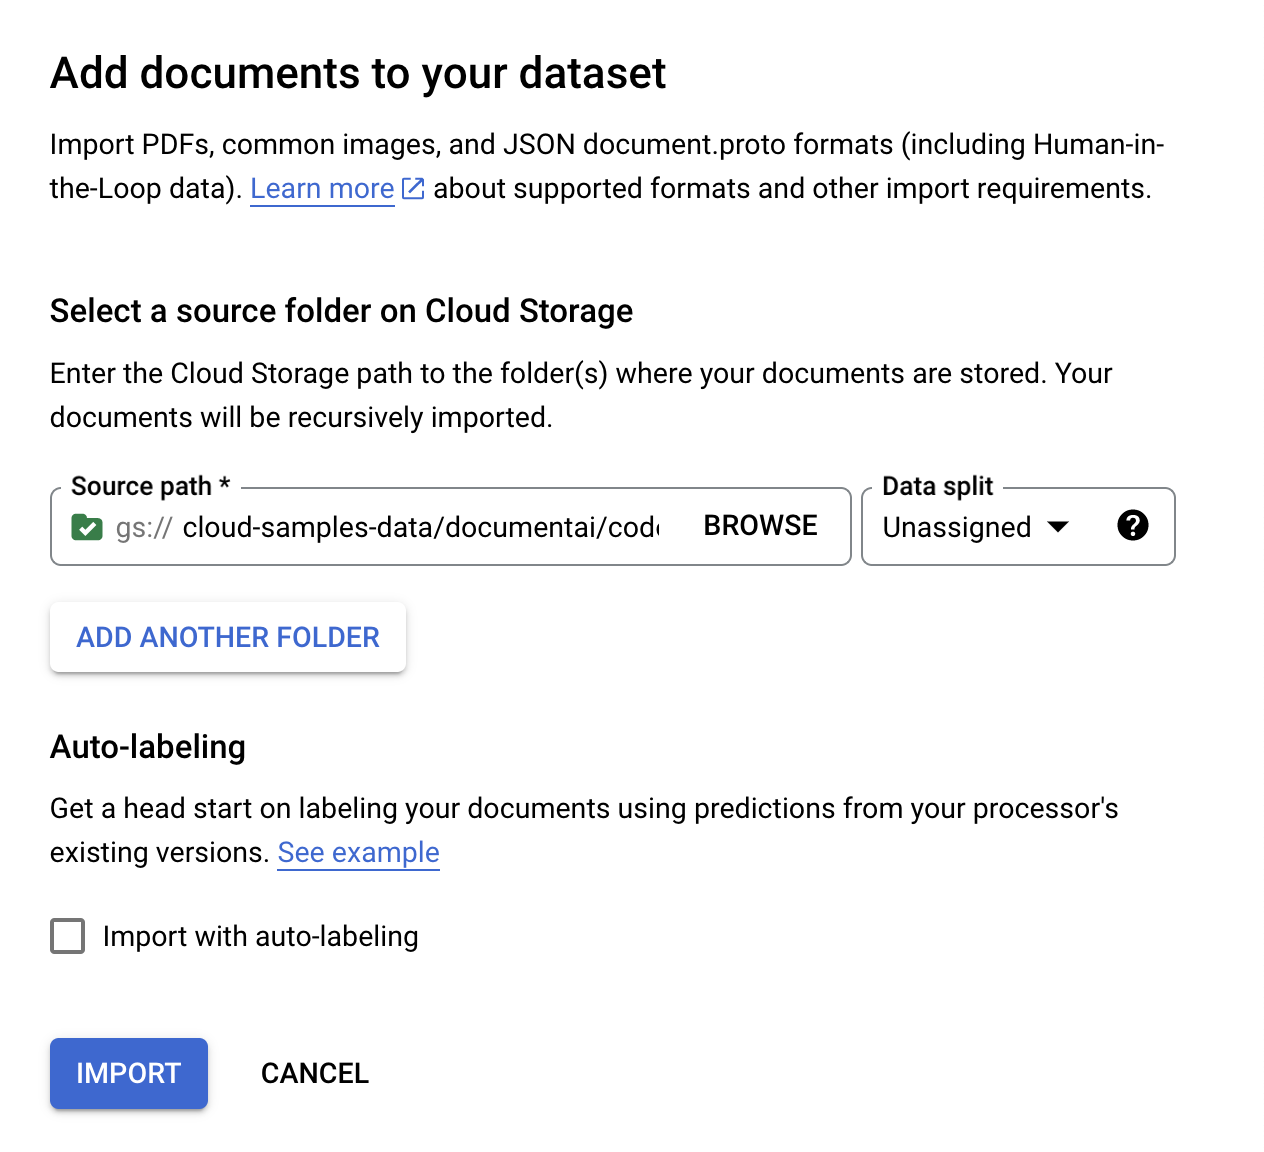The height and width of the screenshot is (1152, 1264).
Task: Open the See example link under Auto-labeling
Action: click(358, 852)
